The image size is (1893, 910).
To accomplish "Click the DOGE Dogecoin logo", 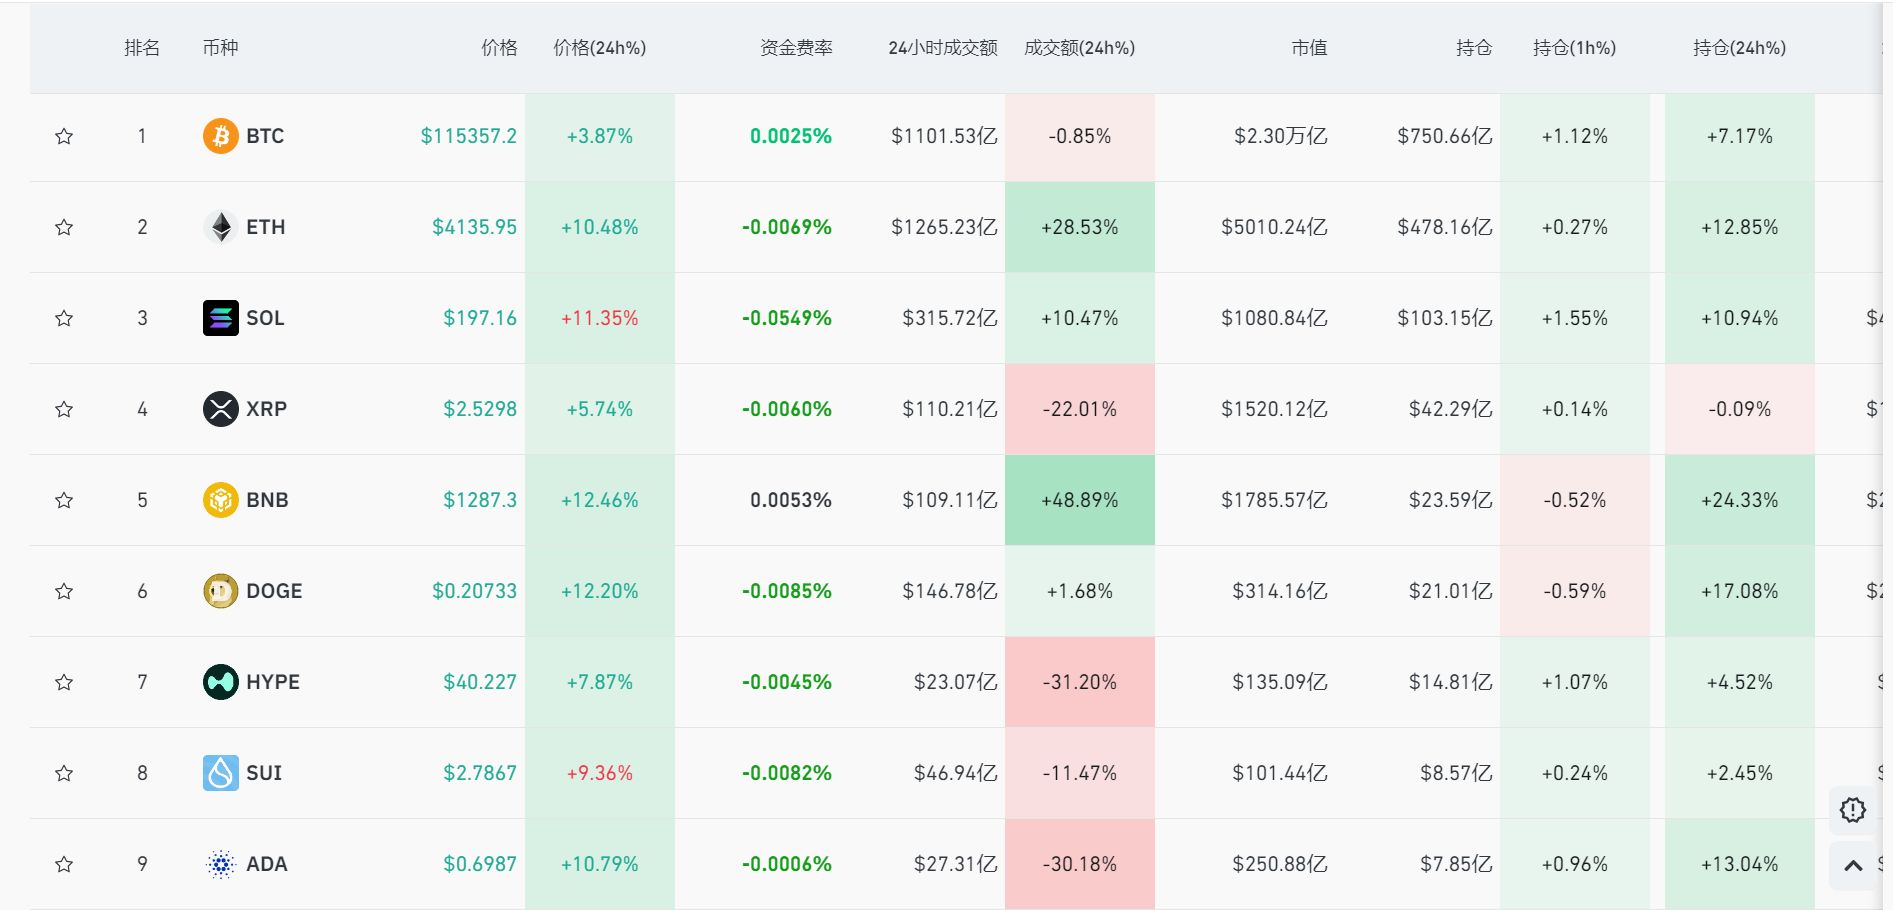I will (x=218, y=591).
